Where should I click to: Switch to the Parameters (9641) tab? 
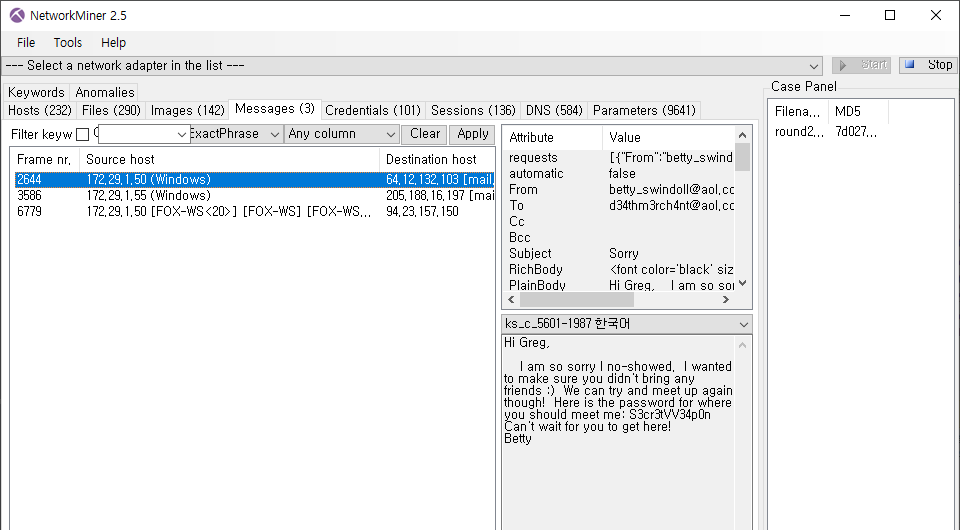(644, 110)
